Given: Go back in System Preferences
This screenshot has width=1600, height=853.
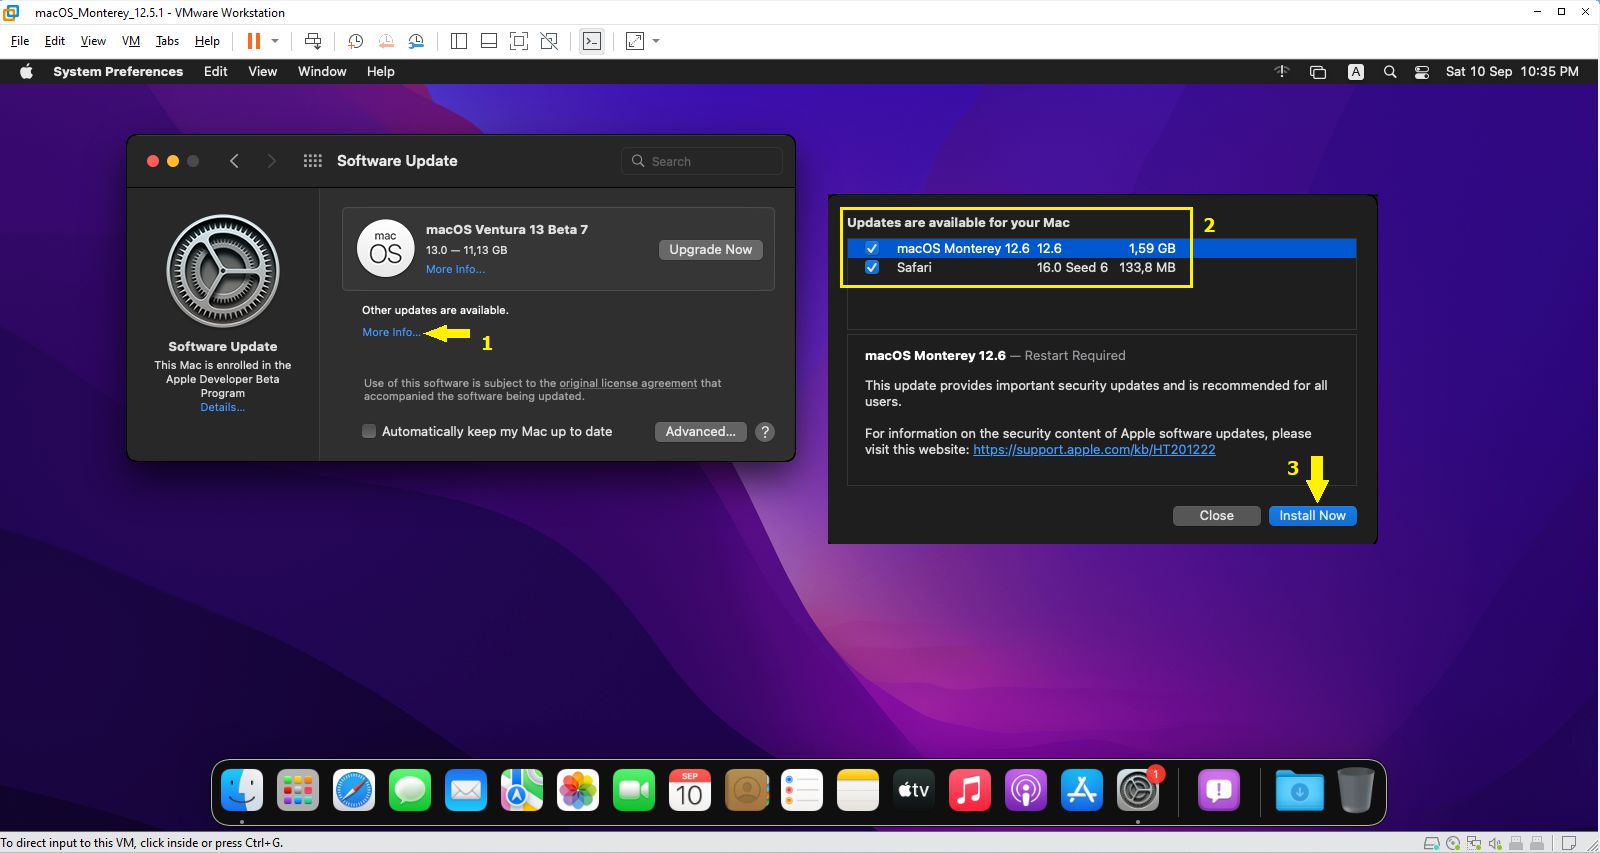Looking at the screenshot, I should click(x=234, y=161).
